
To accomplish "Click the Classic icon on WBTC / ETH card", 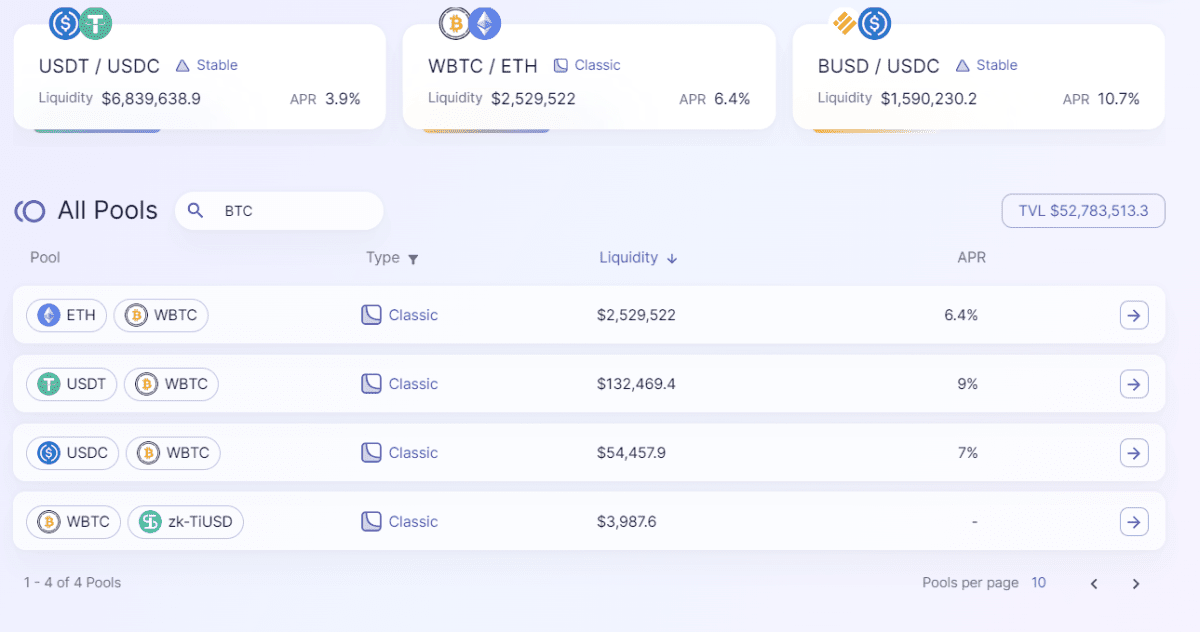I will 561,66.
